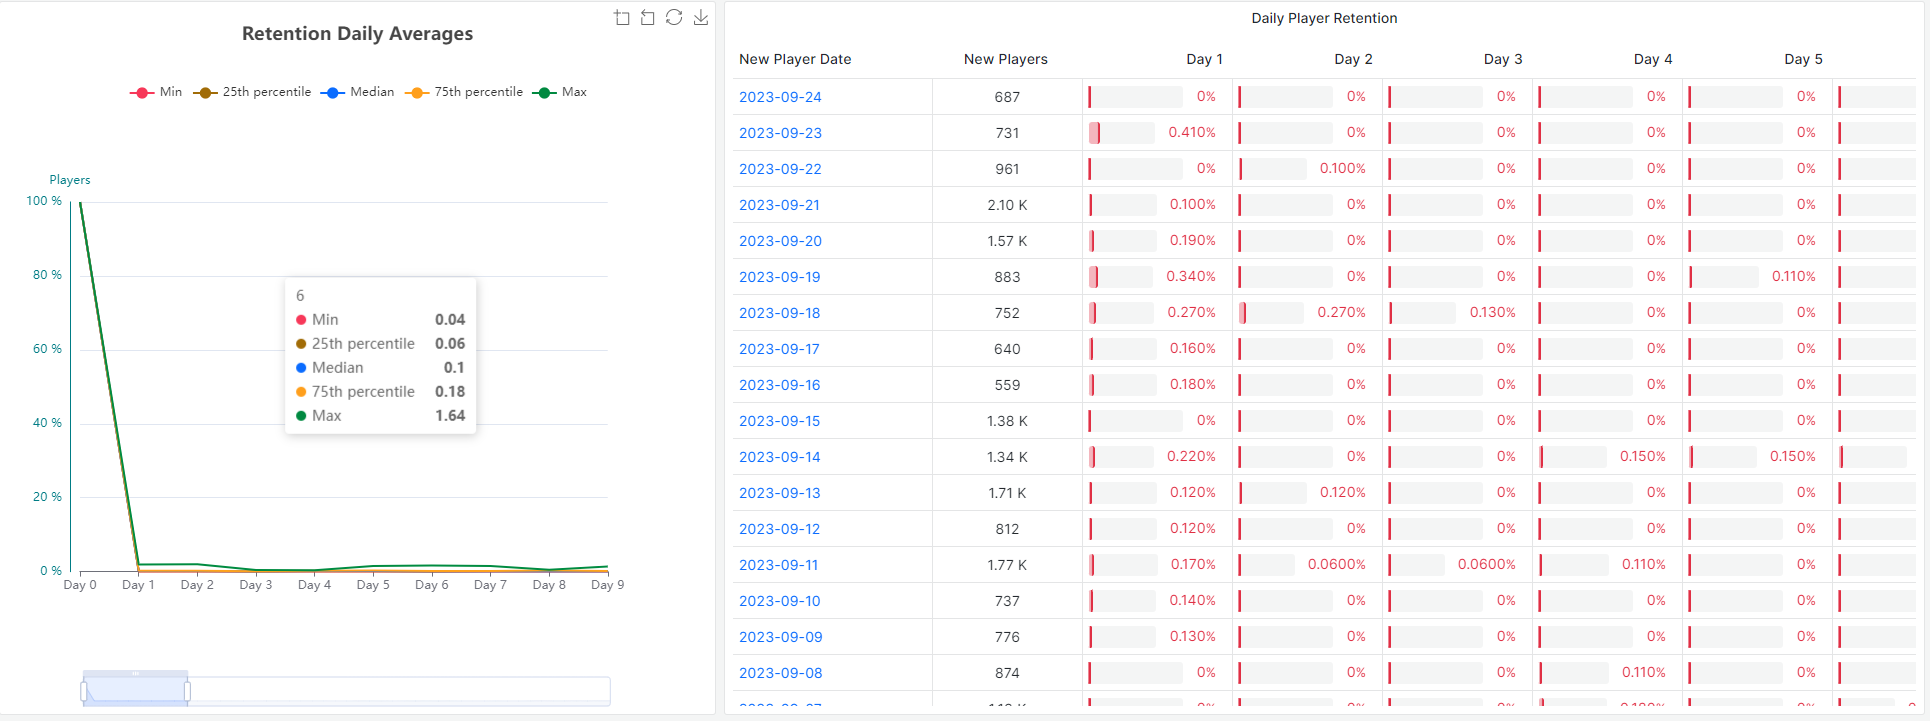Activate the area zoom tool on the chart
This screenshot has width=1930, height=721.
pos(622,18)
